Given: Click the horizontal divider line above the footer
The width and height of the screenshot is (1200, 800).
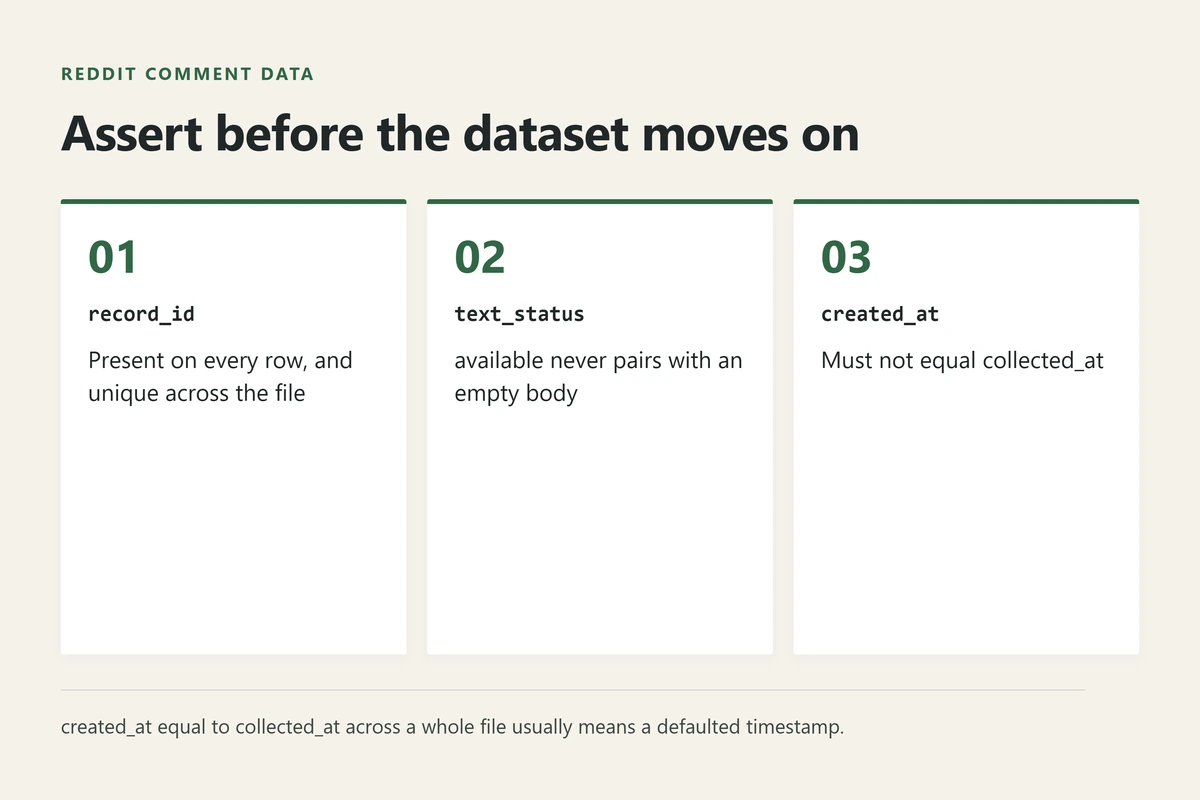Looking at the screenshot, I should 572,690.
